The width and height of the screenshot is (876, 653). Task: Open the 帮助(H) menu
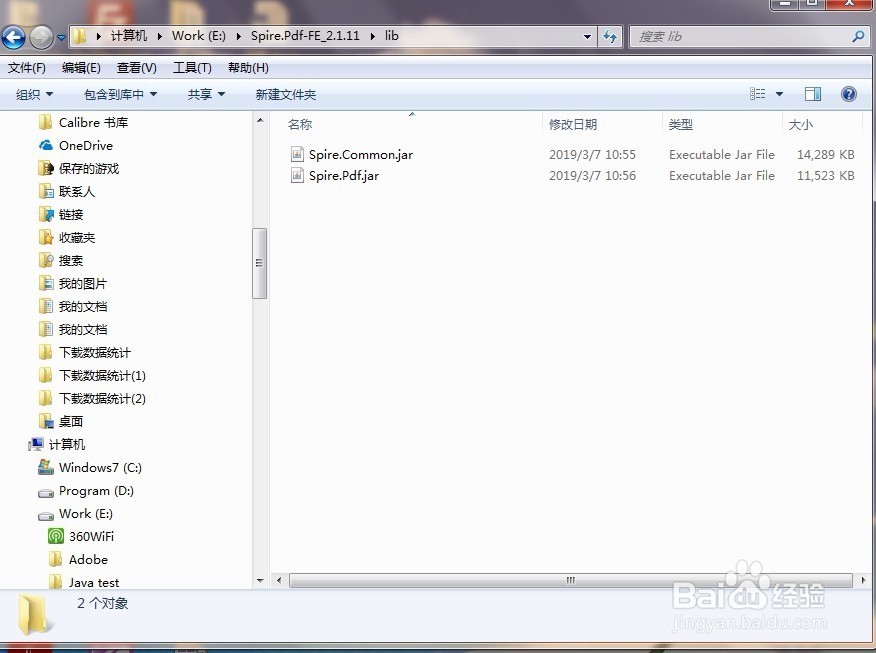coord(248,68)
